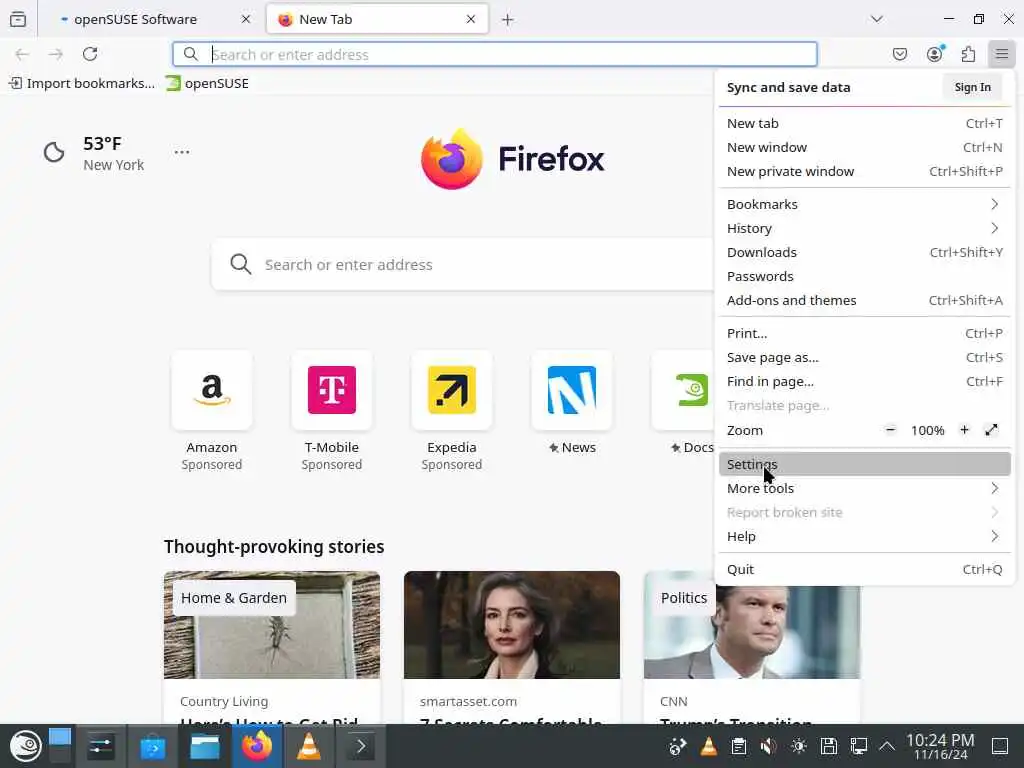Open the weather widget options ellipsis
1024x768 pixels.
click(182, 152)
